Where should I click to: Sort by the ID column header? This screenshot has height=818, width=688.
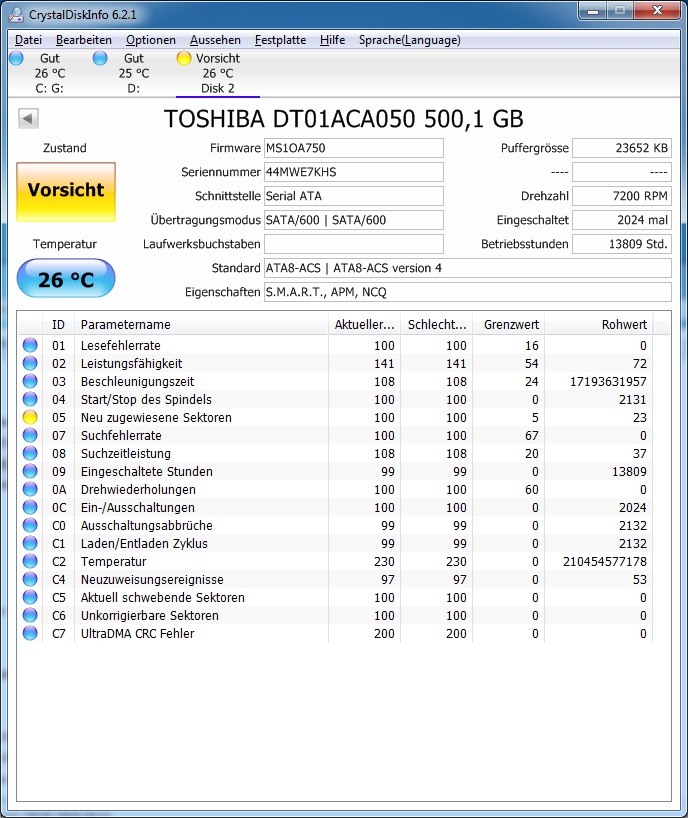click(58, 324)
